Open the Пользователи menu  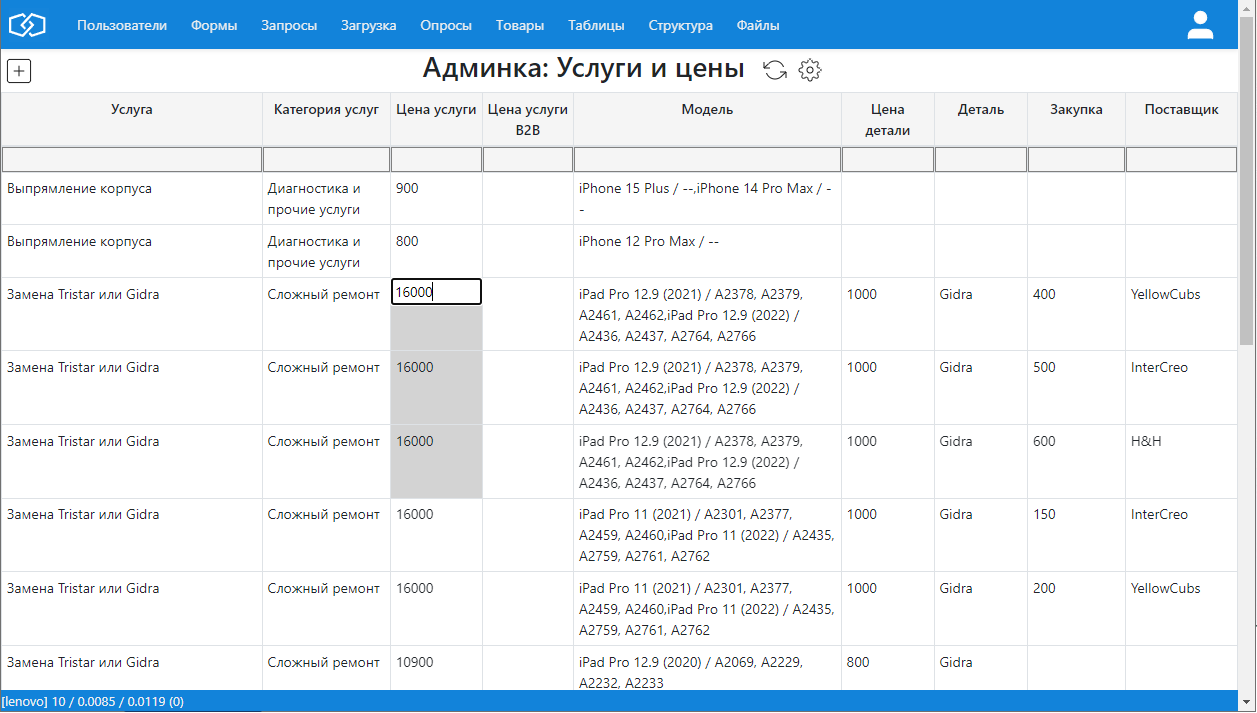tap(122, 26)
